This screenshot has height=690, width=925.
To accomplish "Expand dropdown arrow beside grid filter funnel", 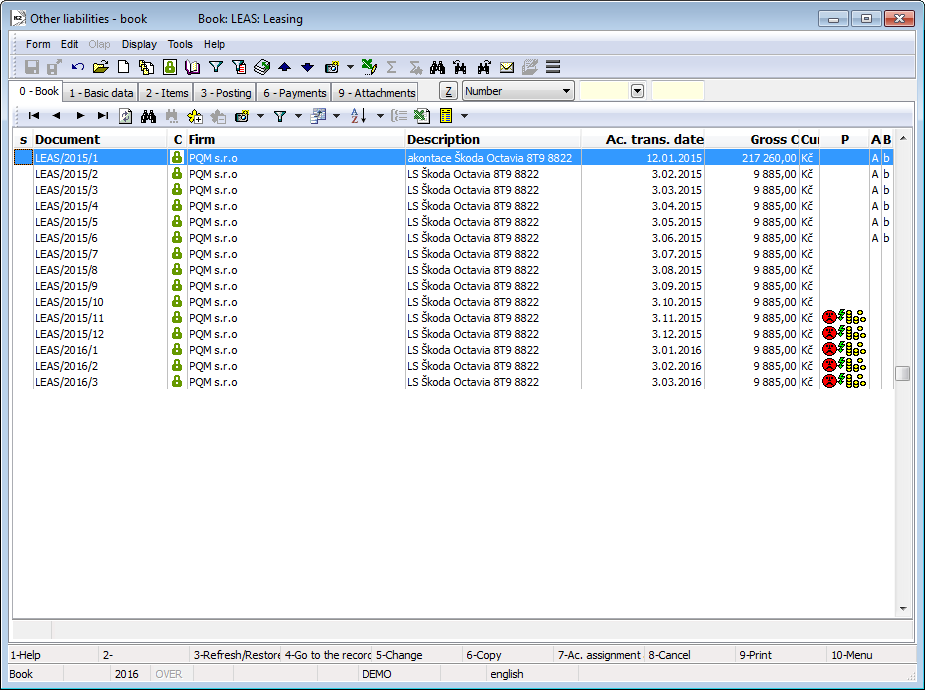I will click(298, 116).
